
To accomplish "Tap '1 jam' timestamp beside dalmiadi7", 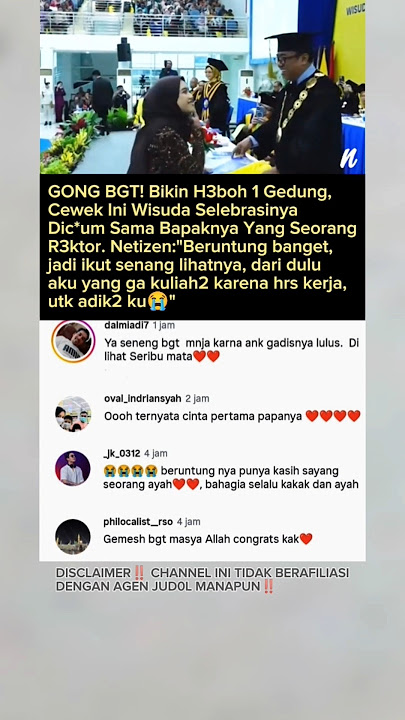I will click(163, 325).
